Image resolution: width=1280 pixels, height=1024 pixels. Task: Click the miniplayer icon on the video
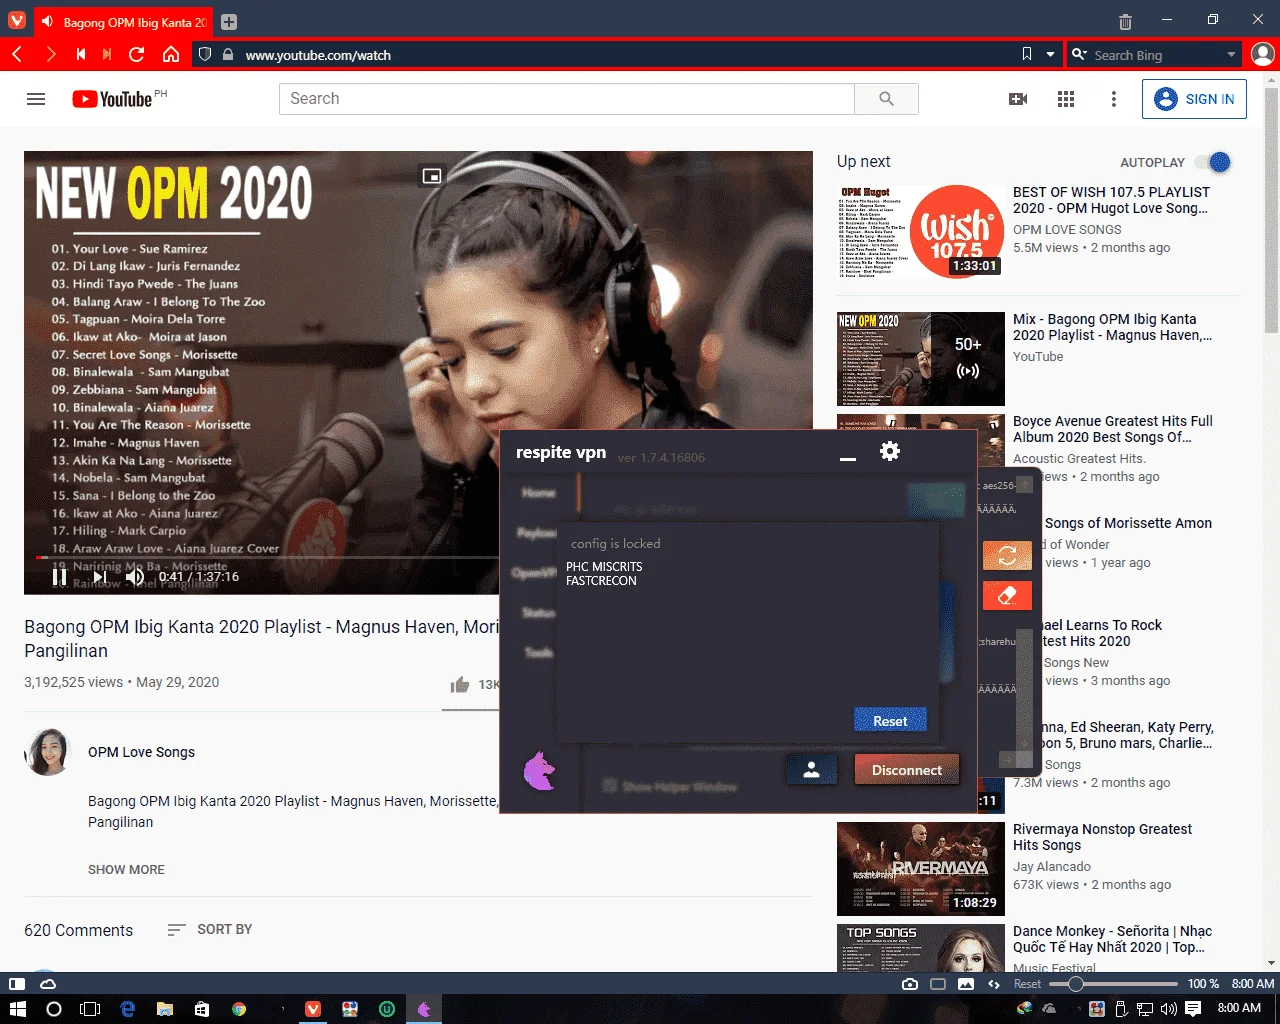pyautogui.click(x=432, y=176)
